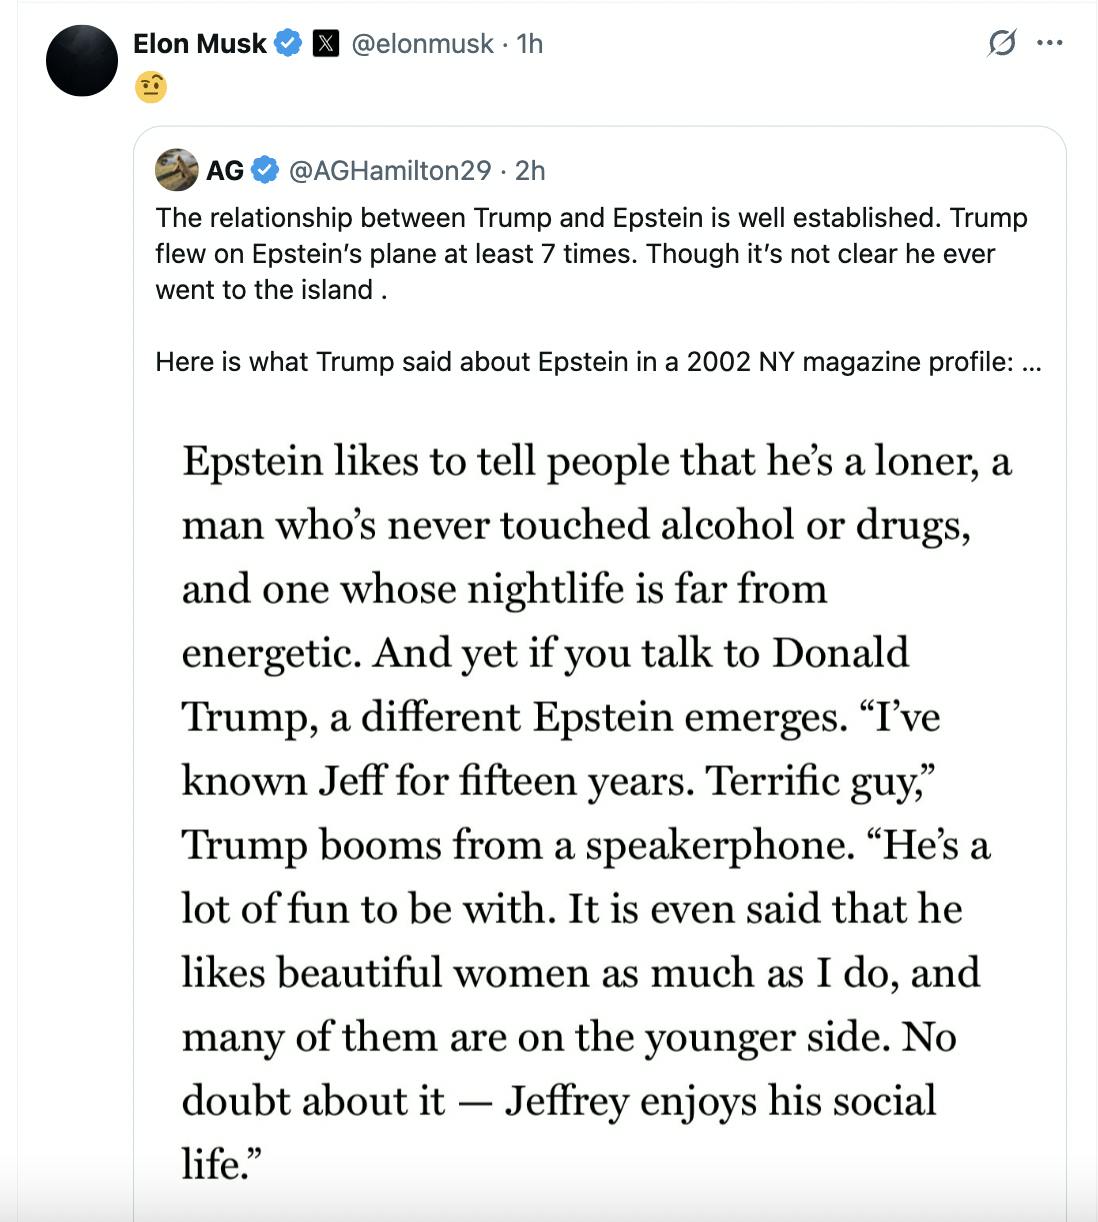1098x1222 pixels.
Task: Open the quoted post's 2h timestamp
Action: 530,170
